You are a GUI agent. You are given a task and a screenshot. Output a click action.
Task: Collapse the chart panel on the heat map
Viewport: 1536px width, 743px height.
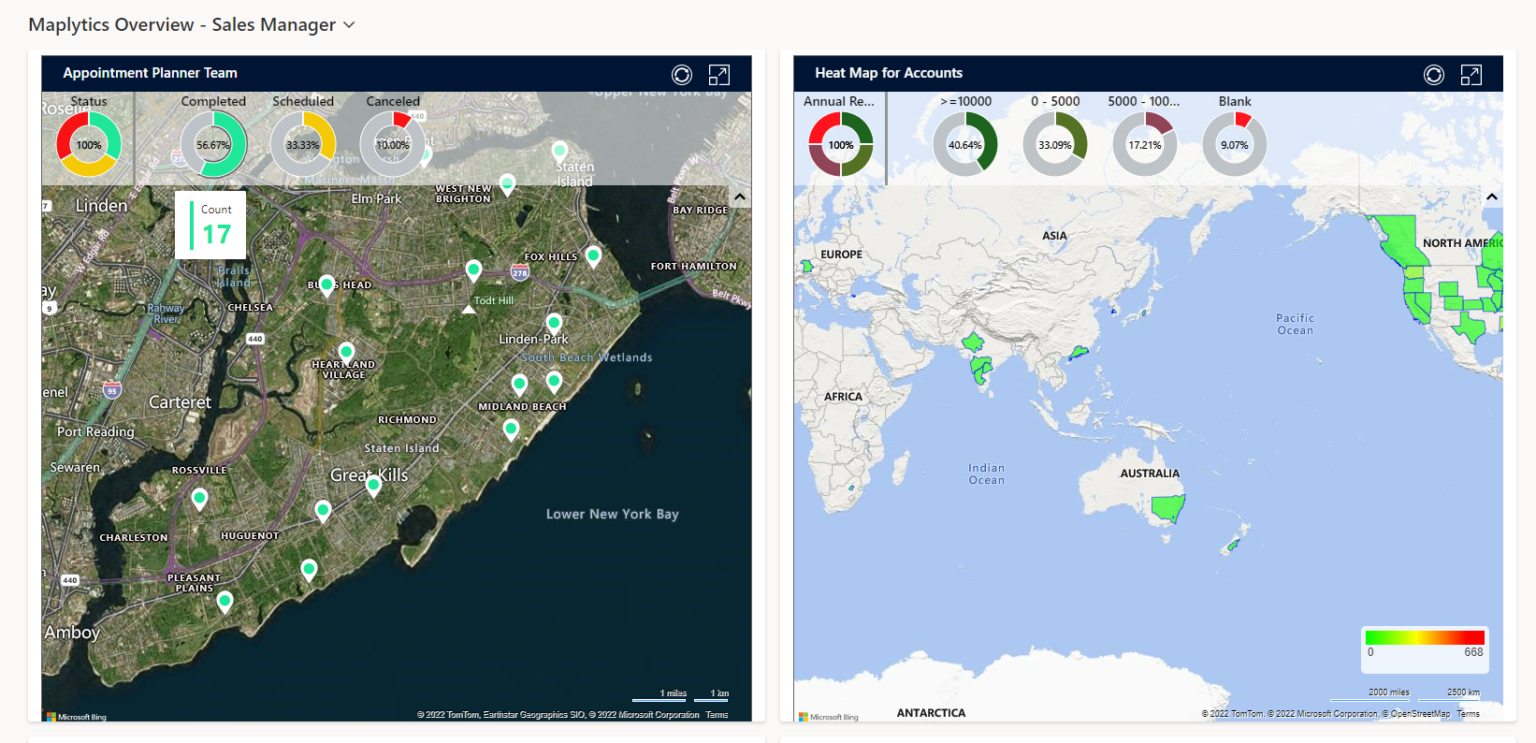tap(1491, 196)
